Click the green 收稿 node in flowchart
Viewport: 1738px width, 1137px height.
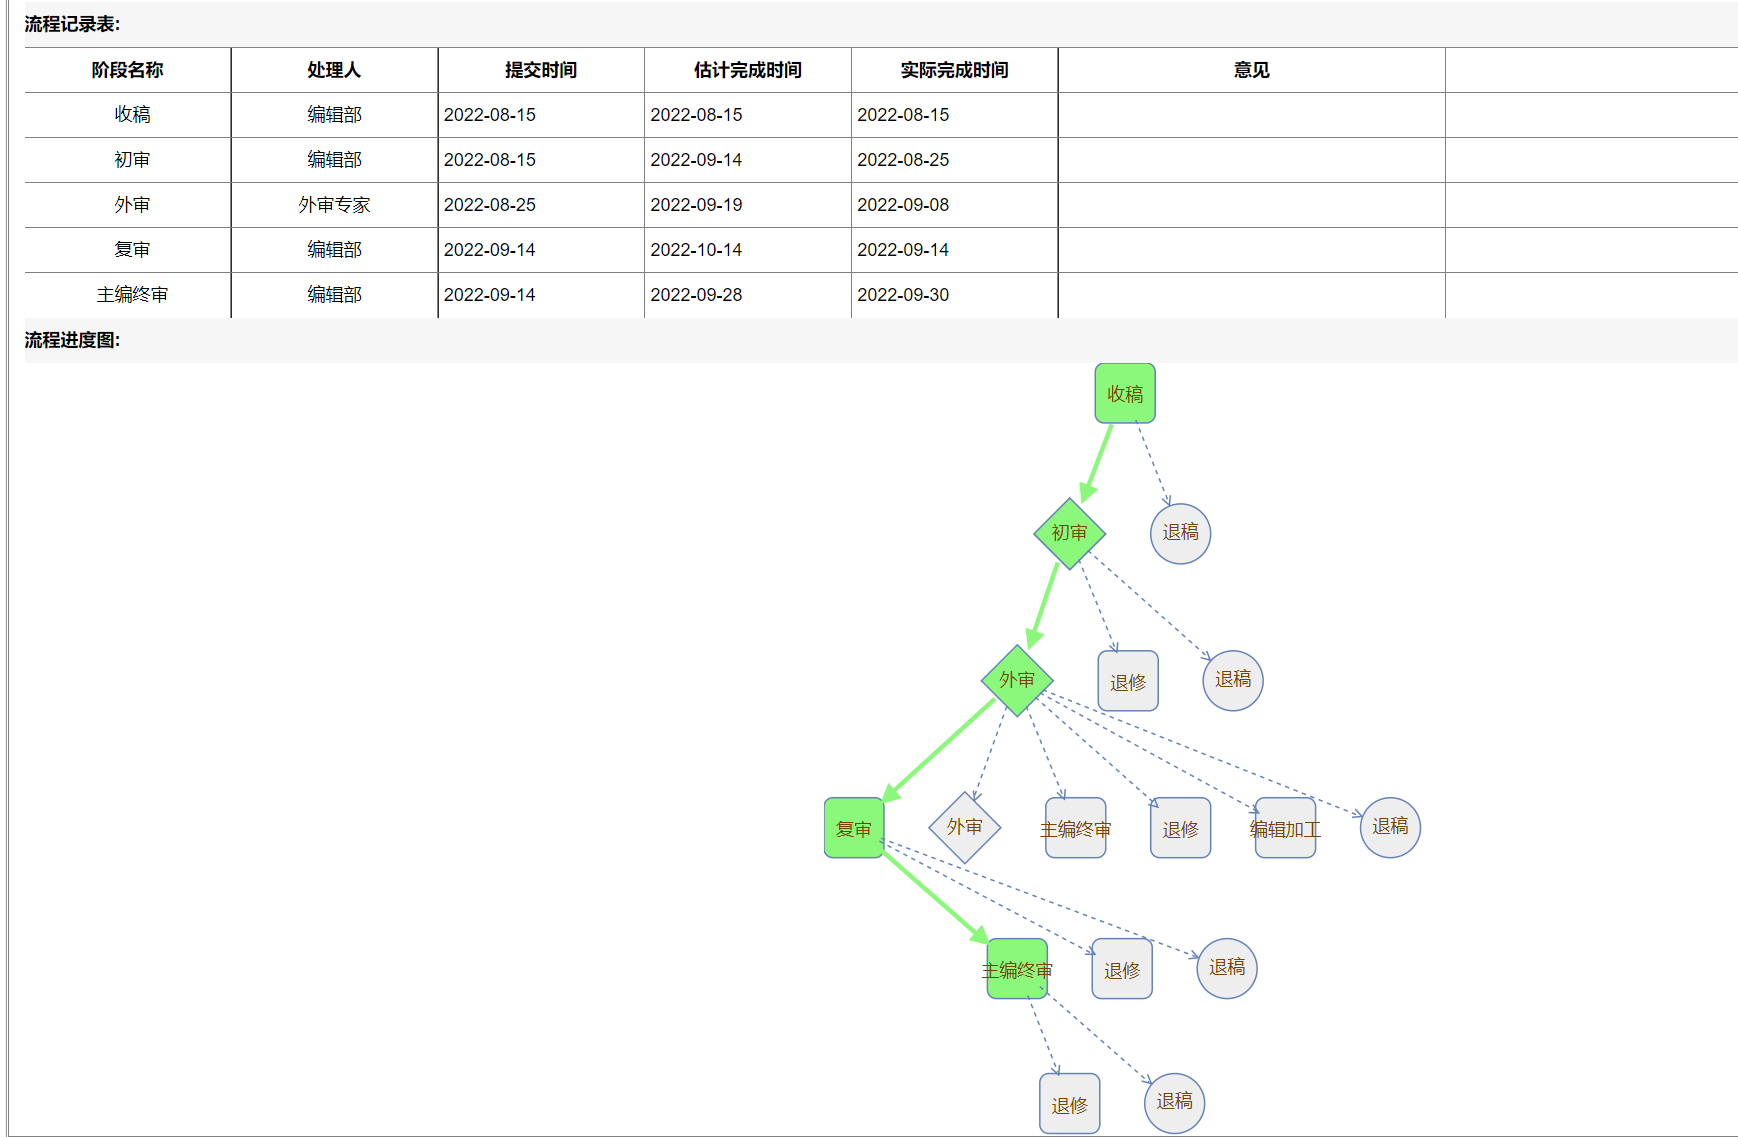[1124, 393]
